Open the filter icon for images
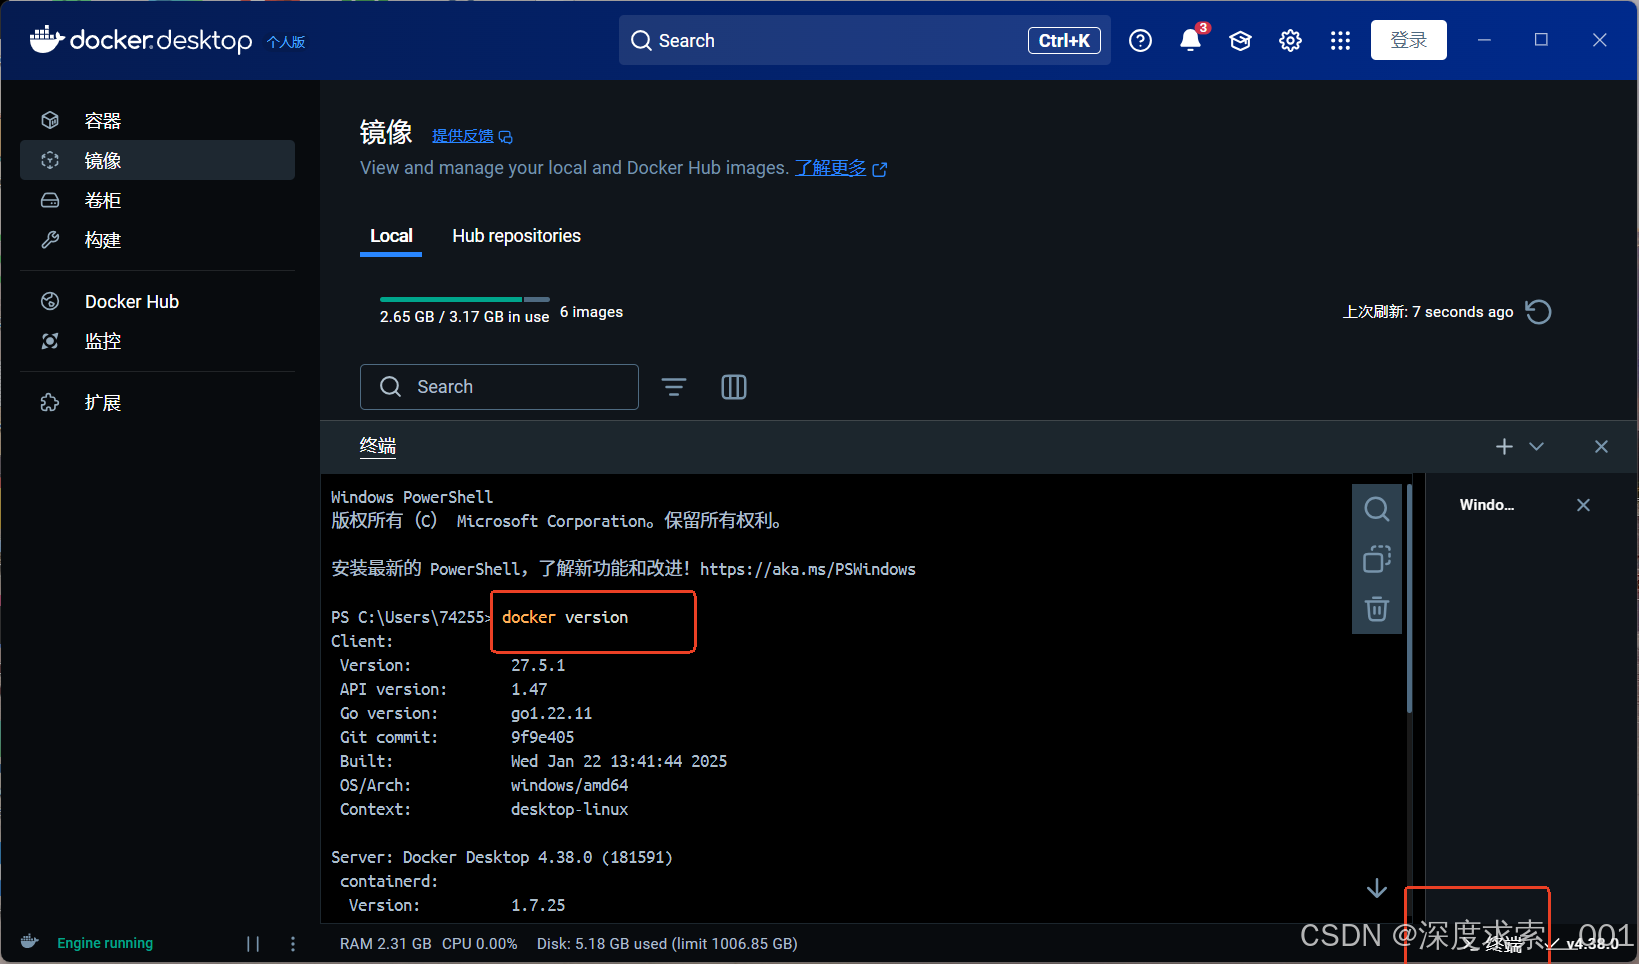 point(674,387)
